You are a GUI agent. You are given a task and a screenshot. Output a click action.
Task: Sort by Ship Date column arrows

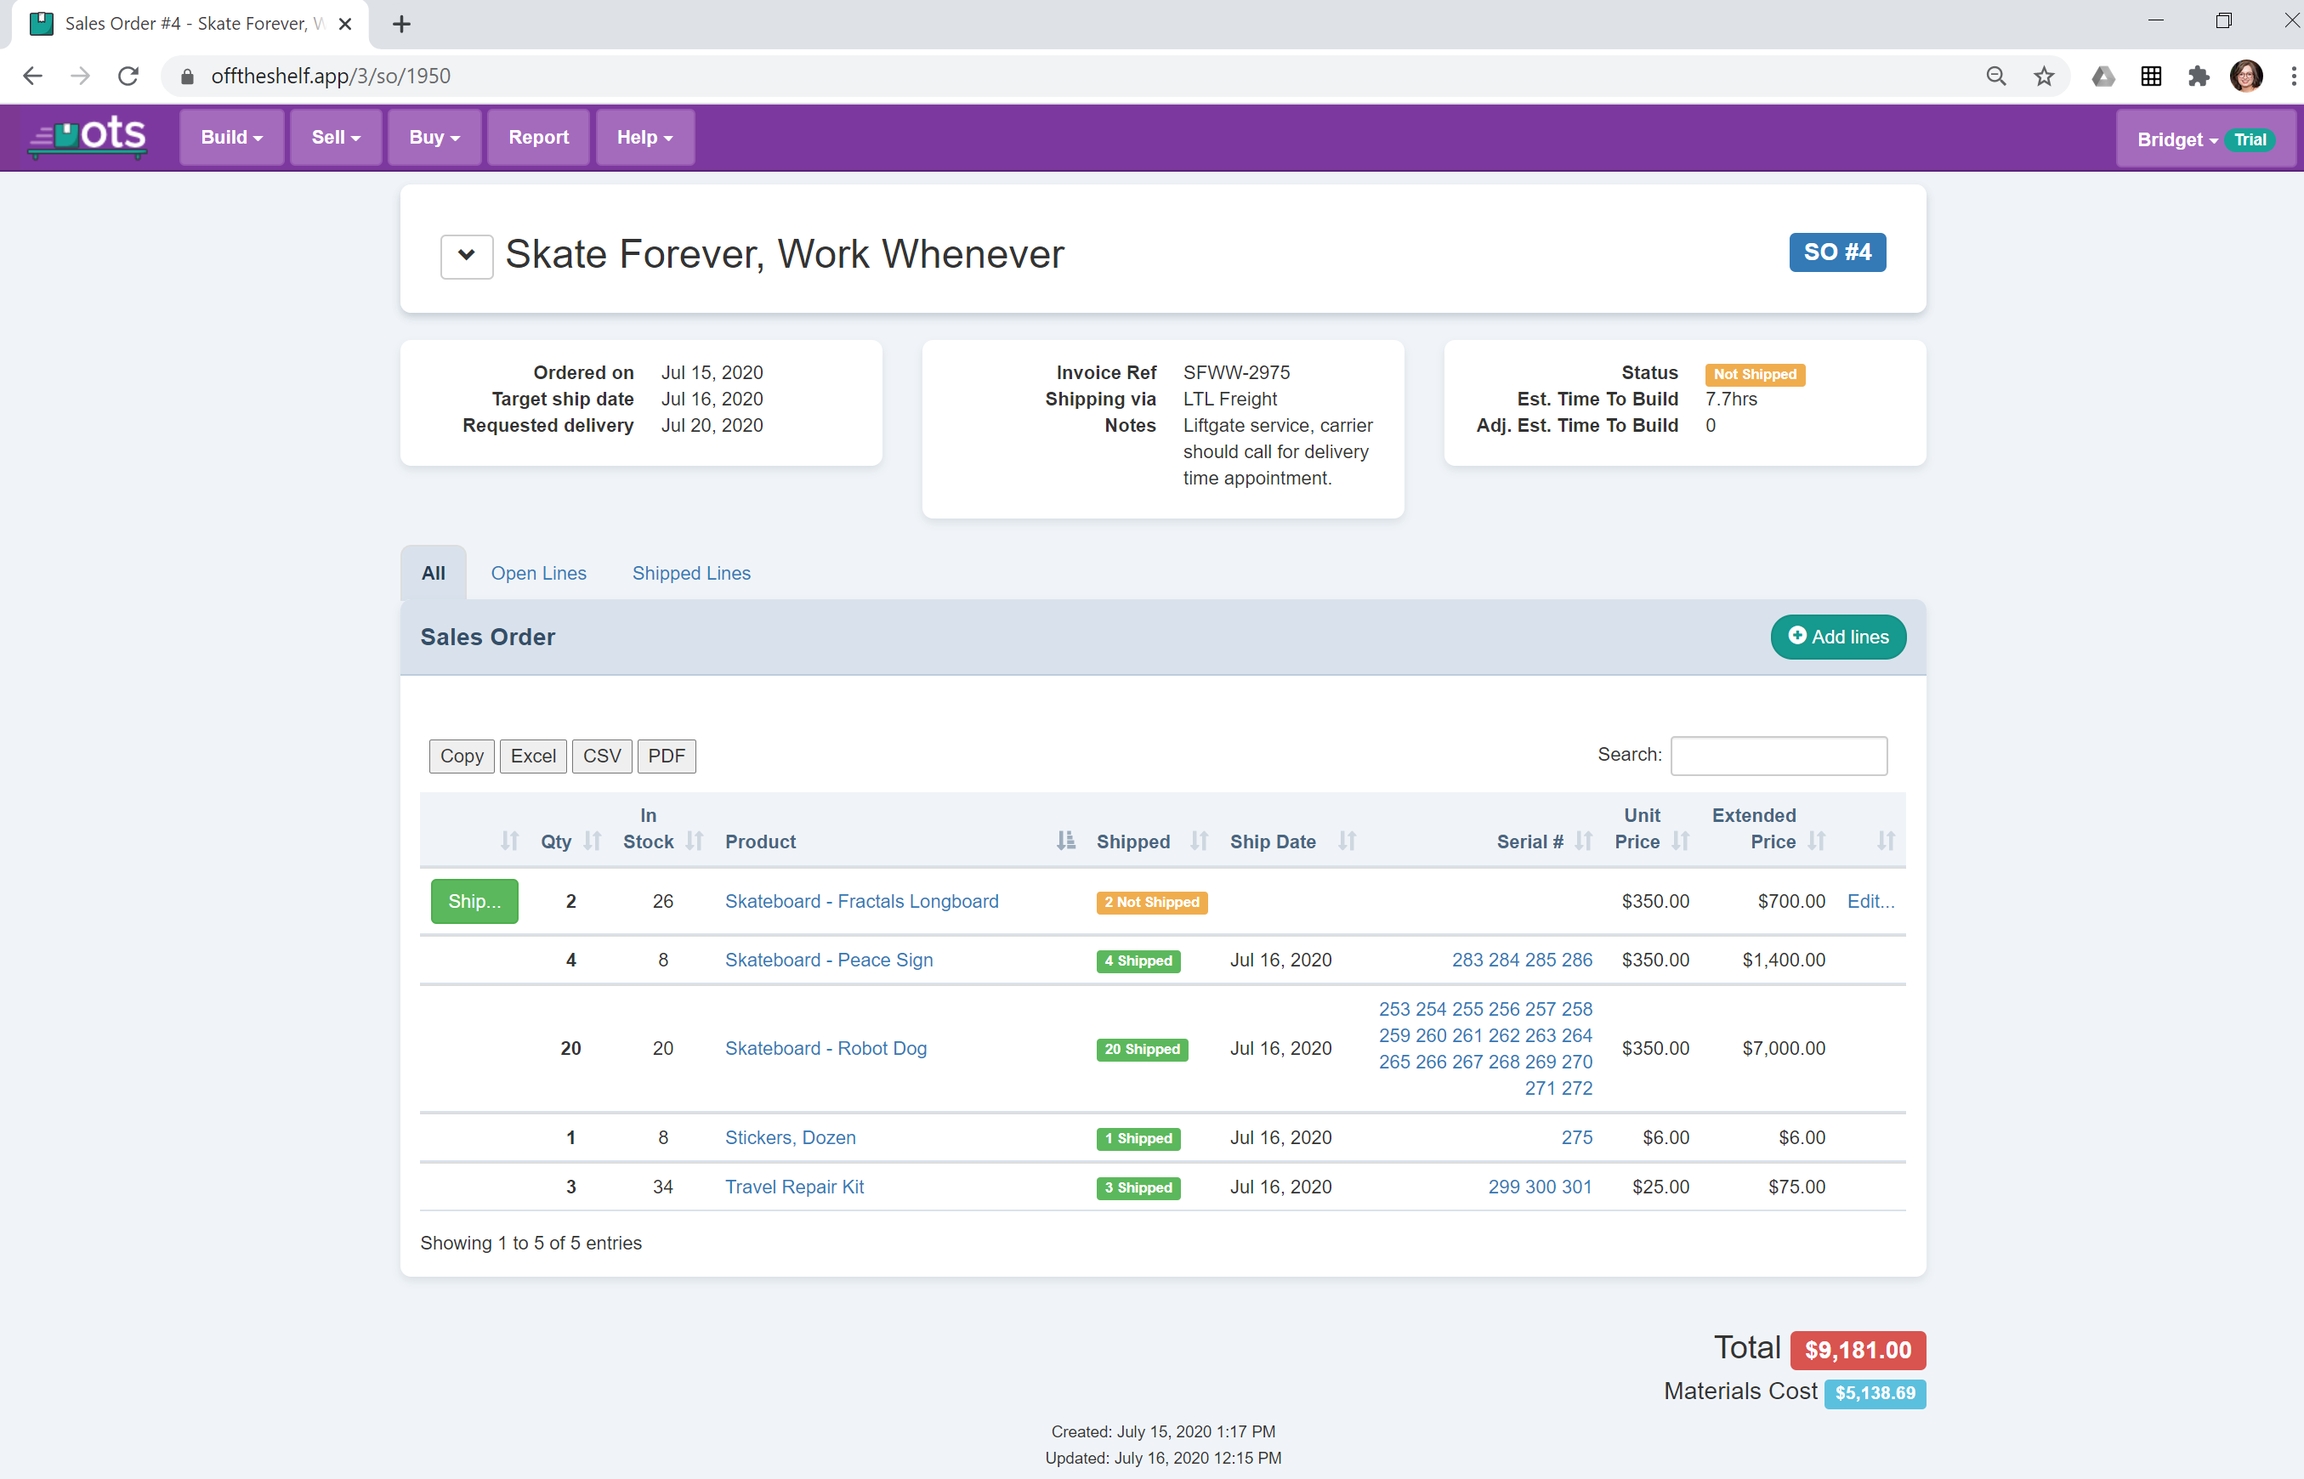(x=1347, y=841)
